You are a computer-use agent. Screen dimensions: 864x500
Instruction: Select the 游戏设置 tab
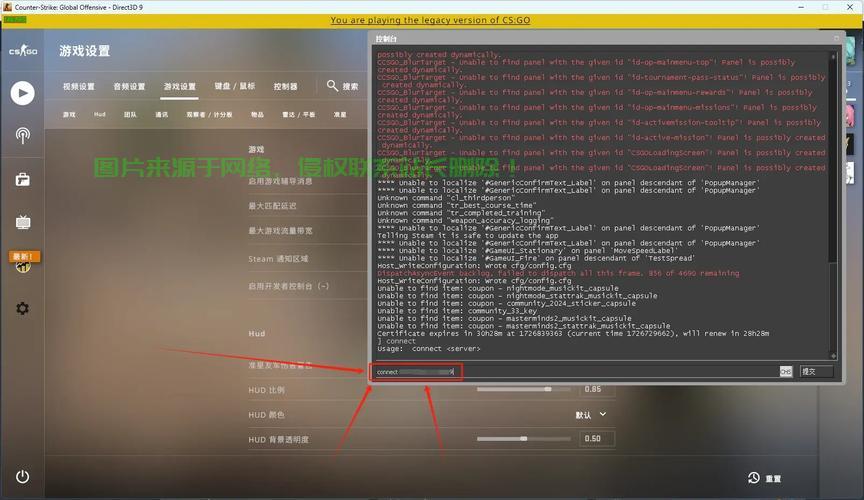pyautogui.click(x=180, y=87)
